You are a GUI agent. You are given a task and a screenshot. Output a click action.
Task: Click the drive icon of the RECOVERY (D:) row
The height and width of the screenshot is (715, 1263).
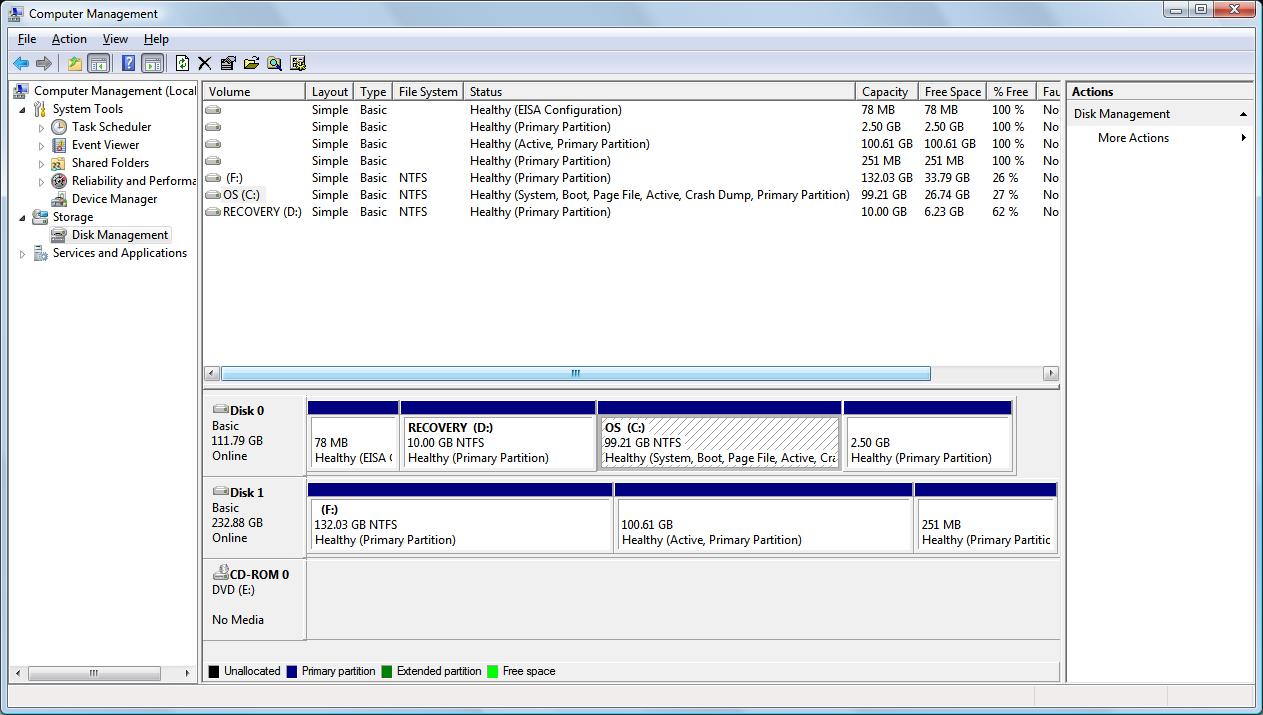[213, 212]
